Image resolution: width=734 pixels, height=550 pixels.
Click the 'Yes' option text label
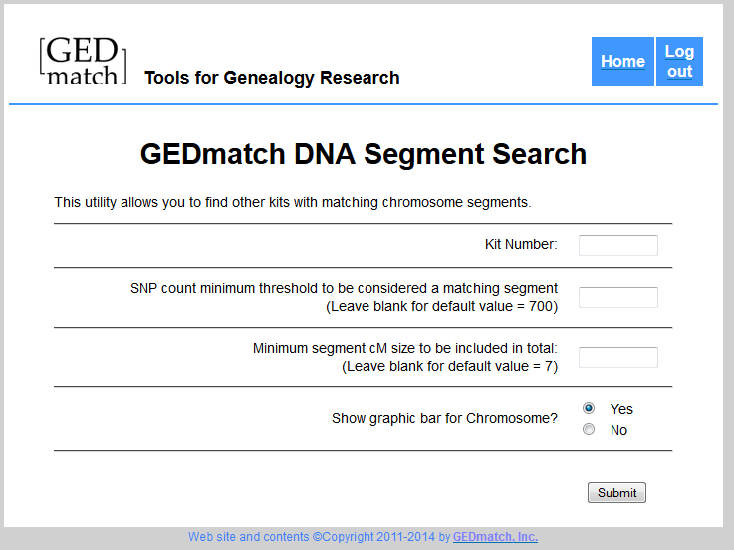click(x=621, y=409)
